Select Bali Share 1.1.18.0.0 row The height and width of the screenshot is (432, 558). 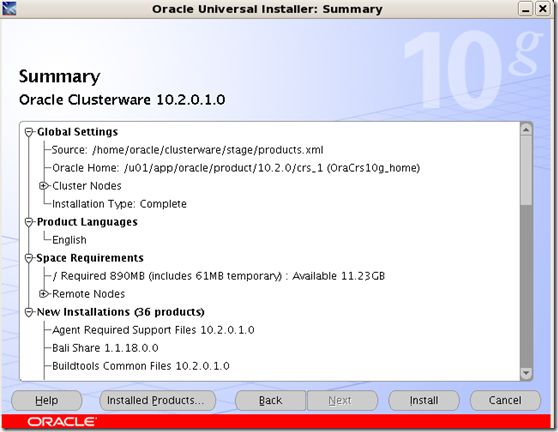105,348
